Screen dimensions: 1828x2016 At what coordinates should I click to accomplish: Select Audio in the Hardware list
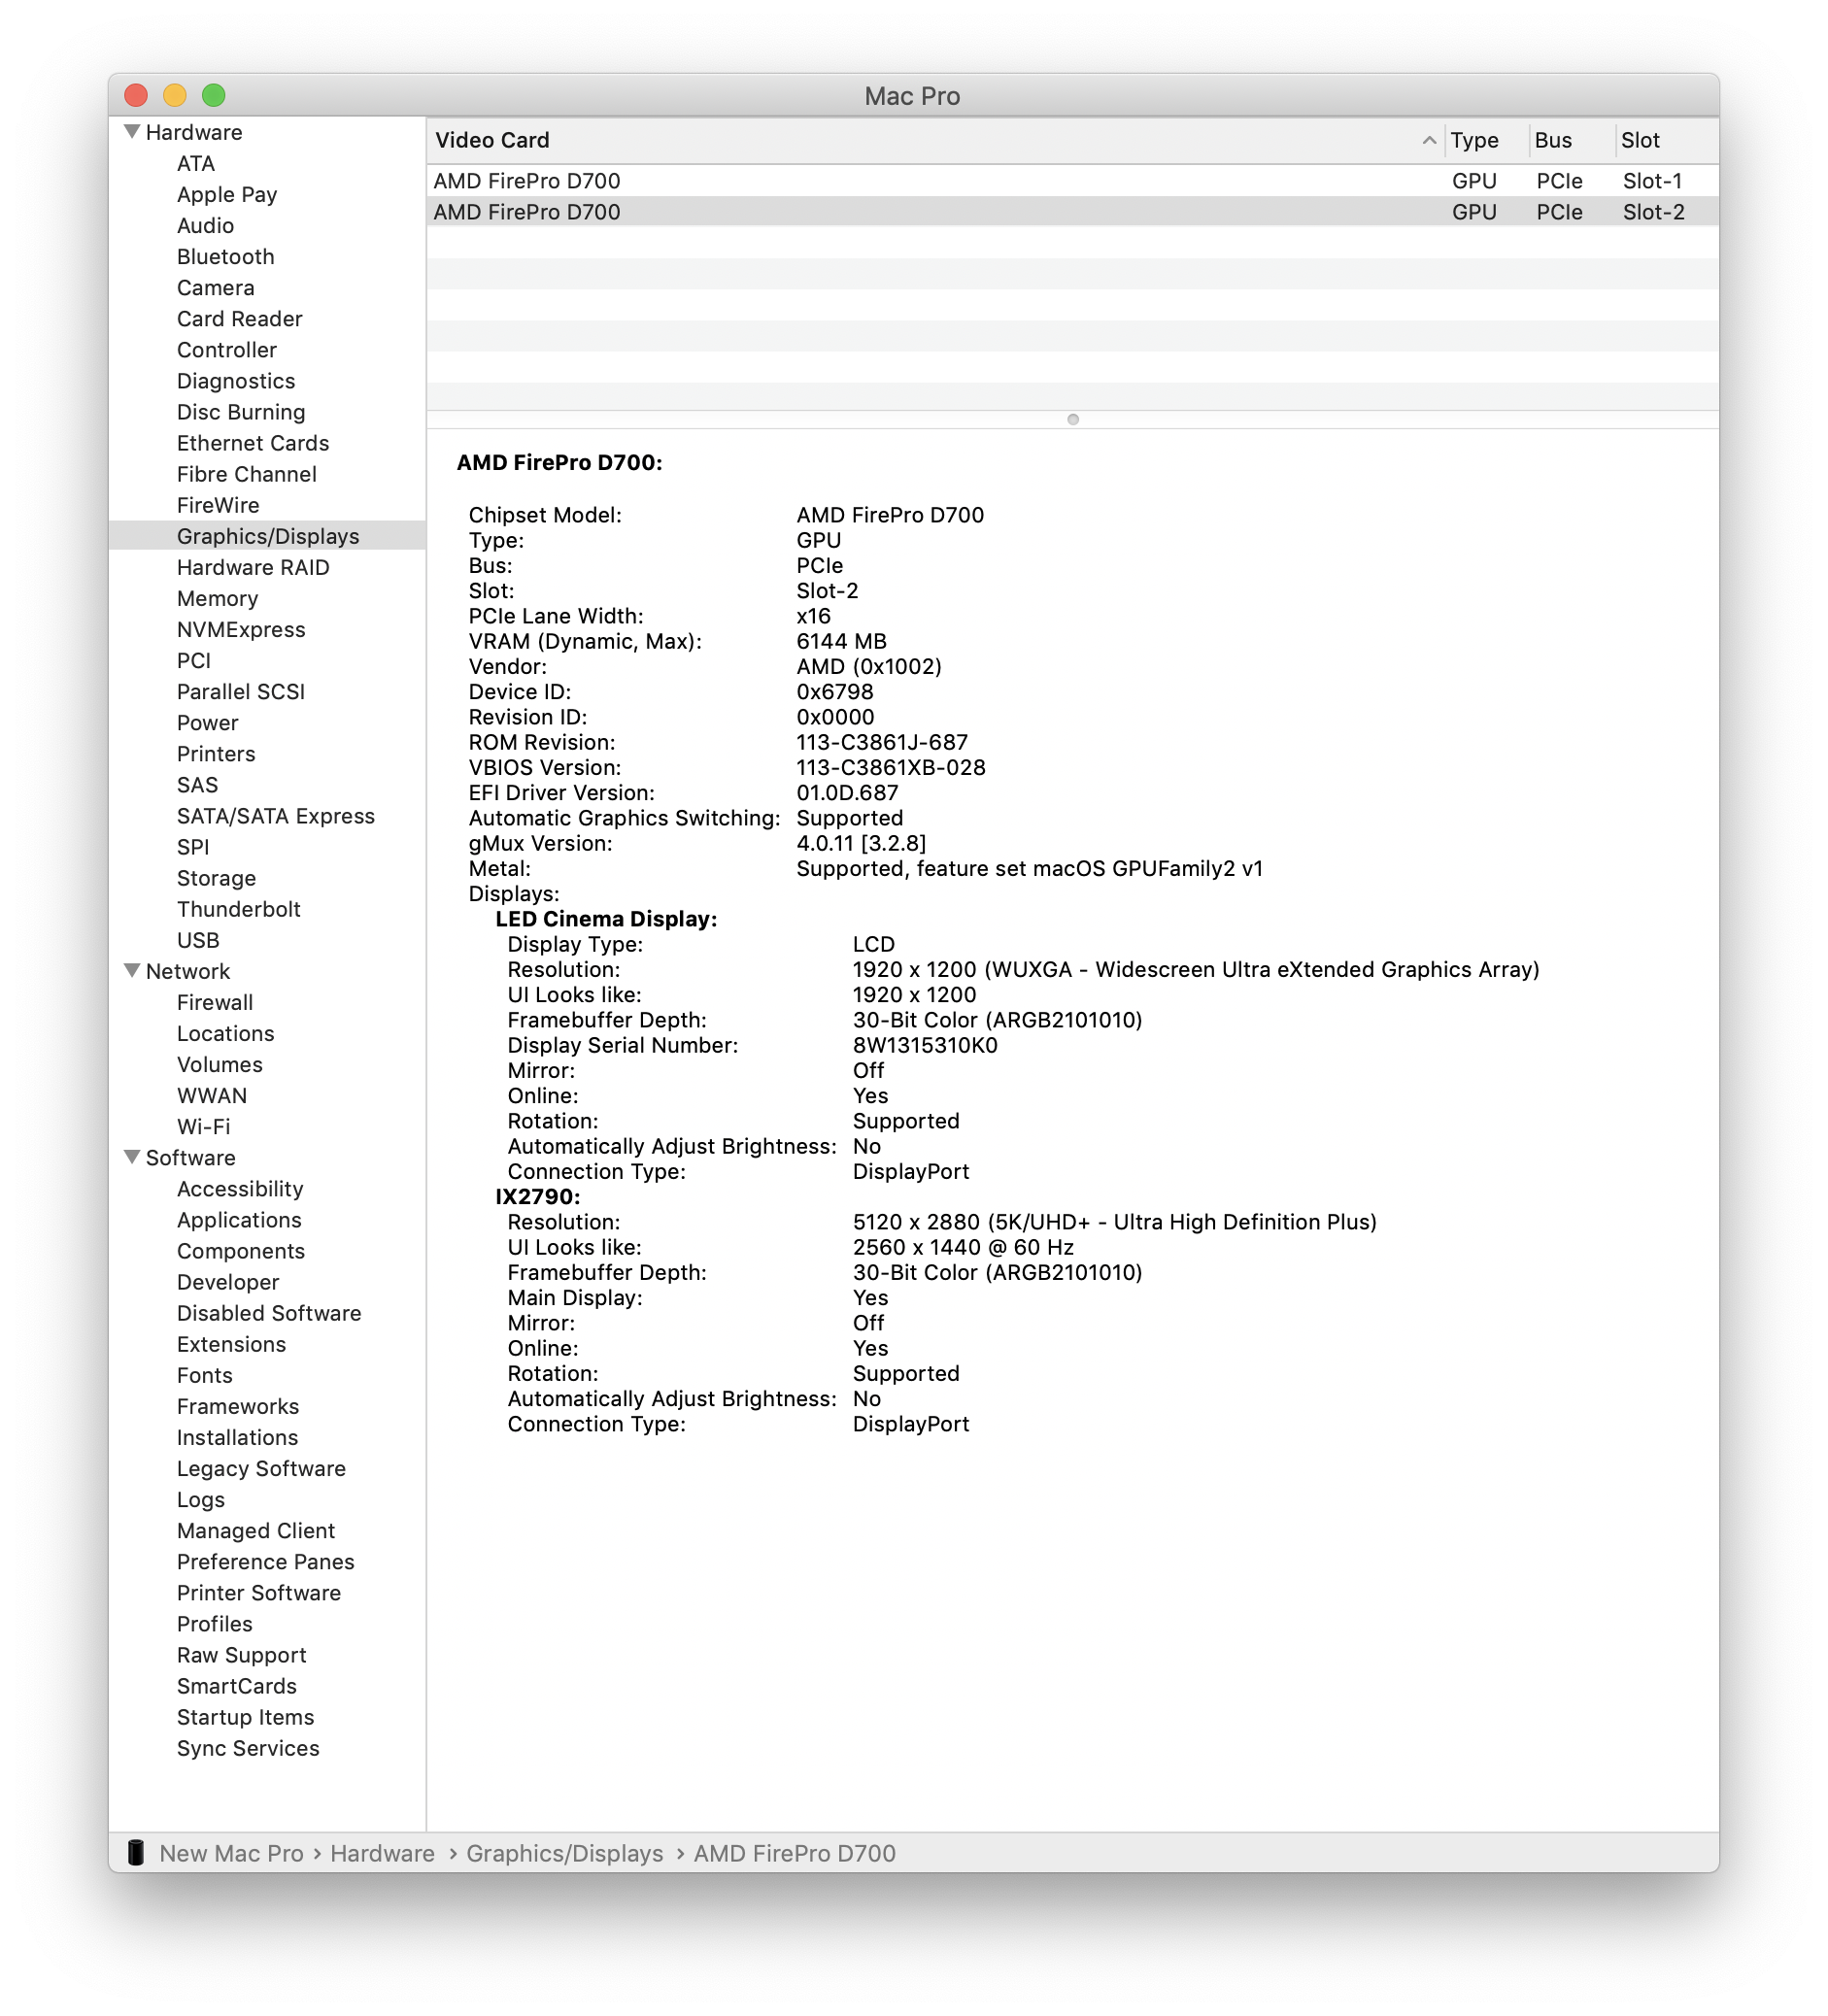coord(205,225)
